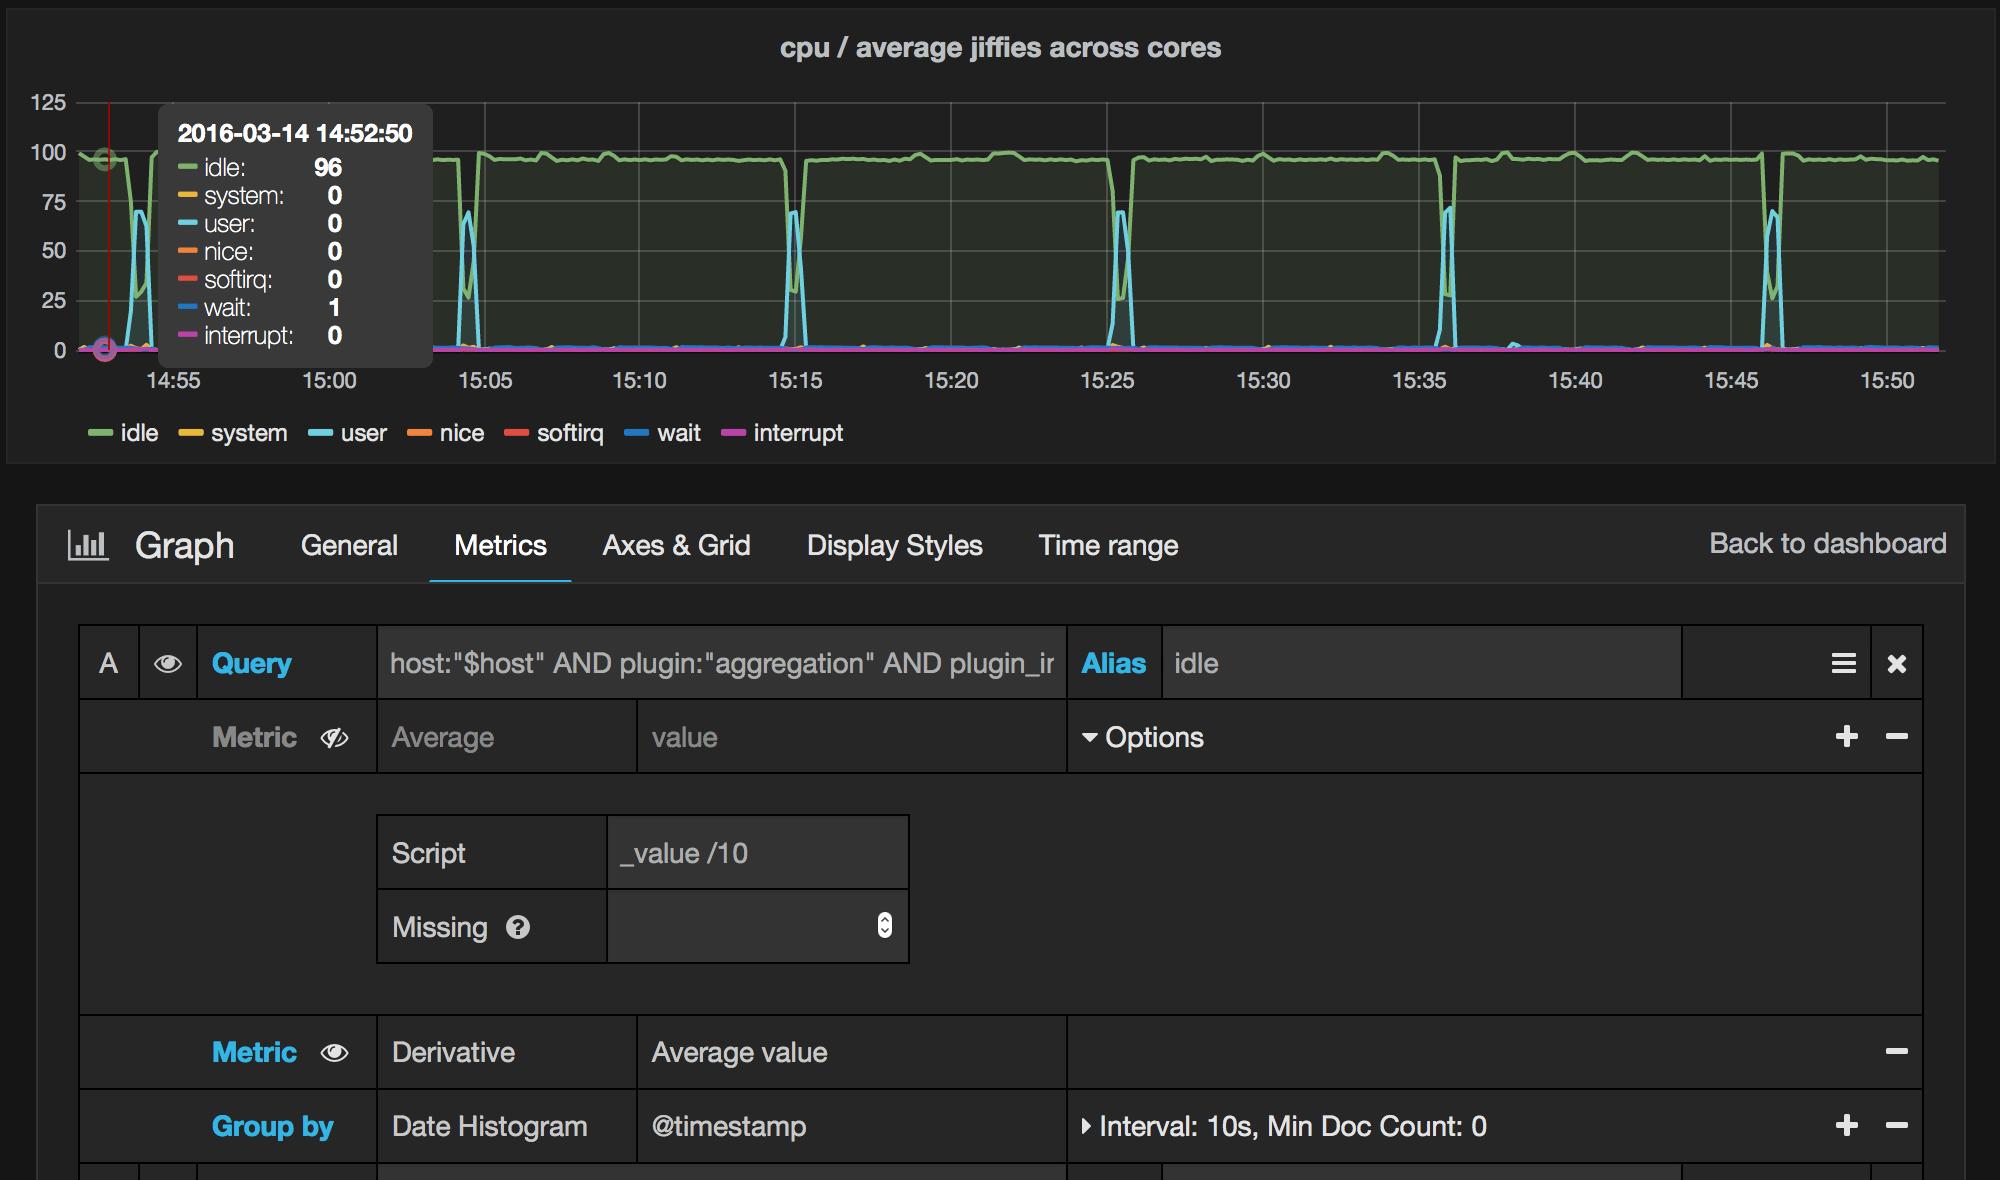The width and height of the screenshot is (2000, 1180).
Task: Switch to the Axes & Grid tab
Action: pos(676,545)
